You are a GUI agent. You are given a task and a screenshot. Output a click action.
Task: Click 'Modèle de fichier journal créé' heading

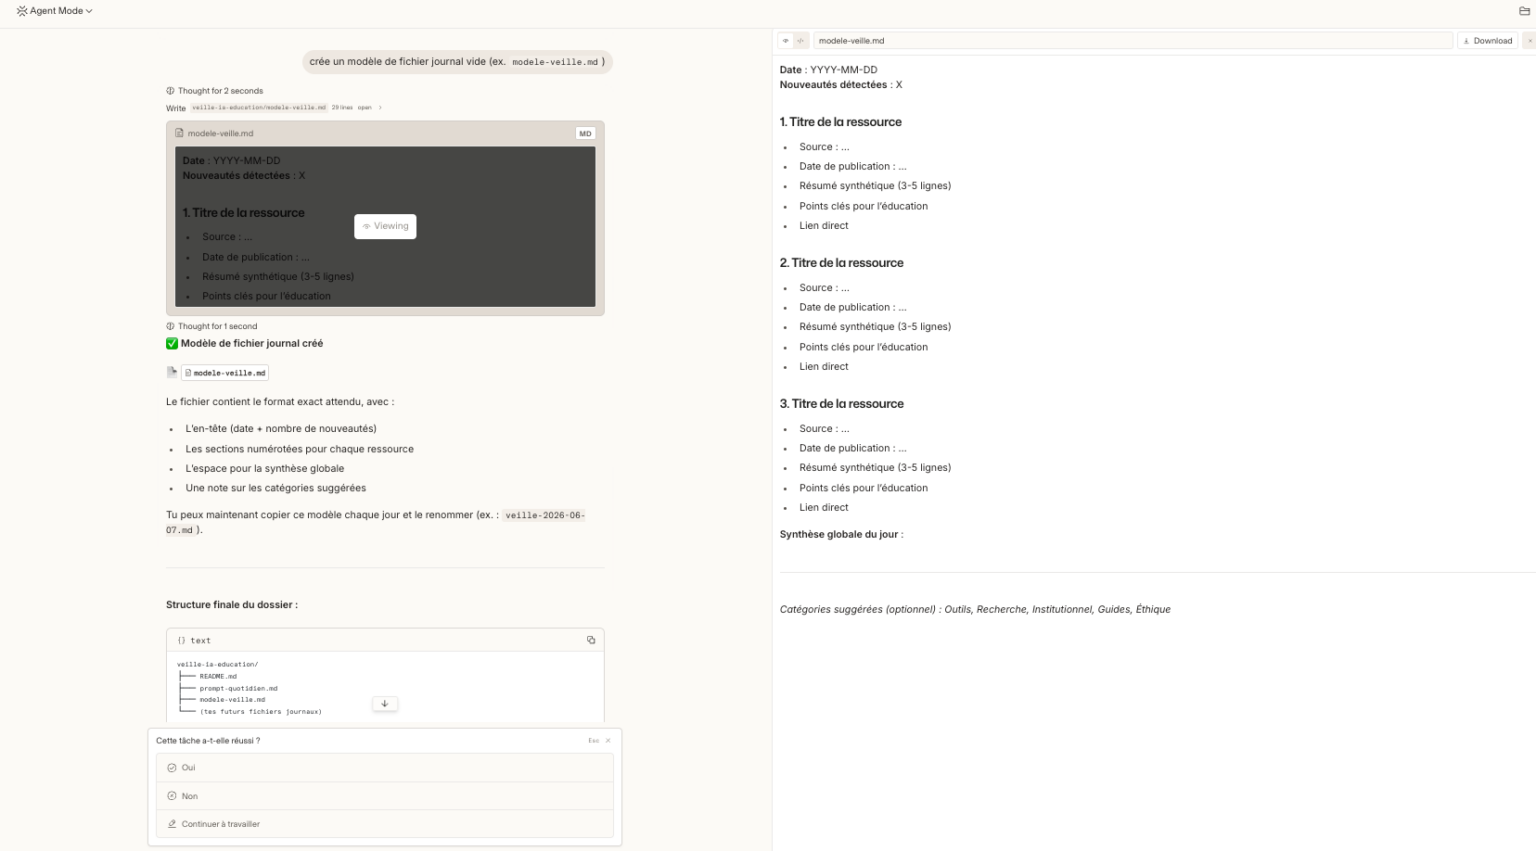coord(252,343)
